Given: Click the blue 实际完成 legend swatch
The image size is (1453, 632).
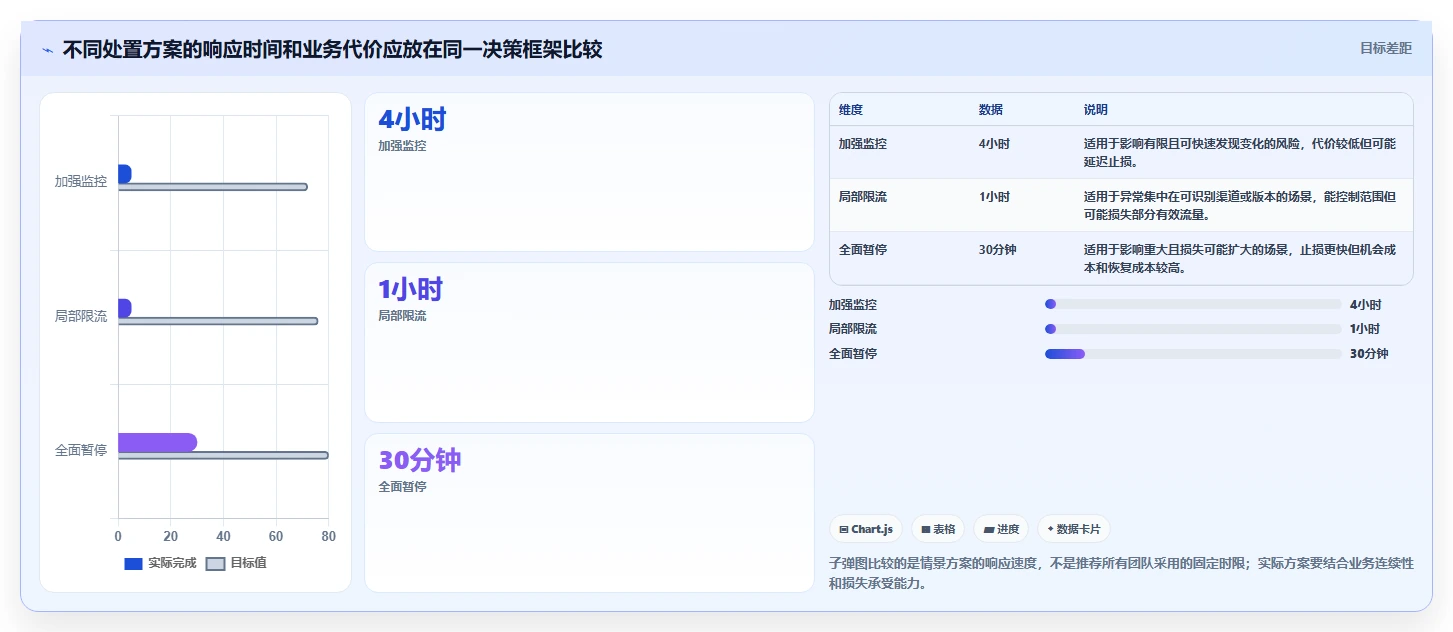Looking at the screenshot, I should point(134,563).
